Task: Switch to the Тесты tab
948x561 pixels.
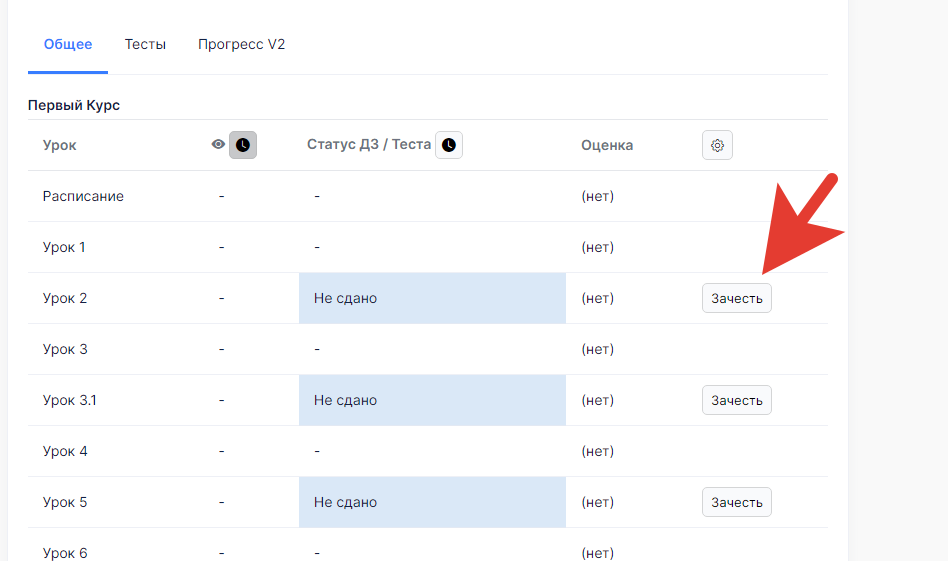Action: (145, 44)
